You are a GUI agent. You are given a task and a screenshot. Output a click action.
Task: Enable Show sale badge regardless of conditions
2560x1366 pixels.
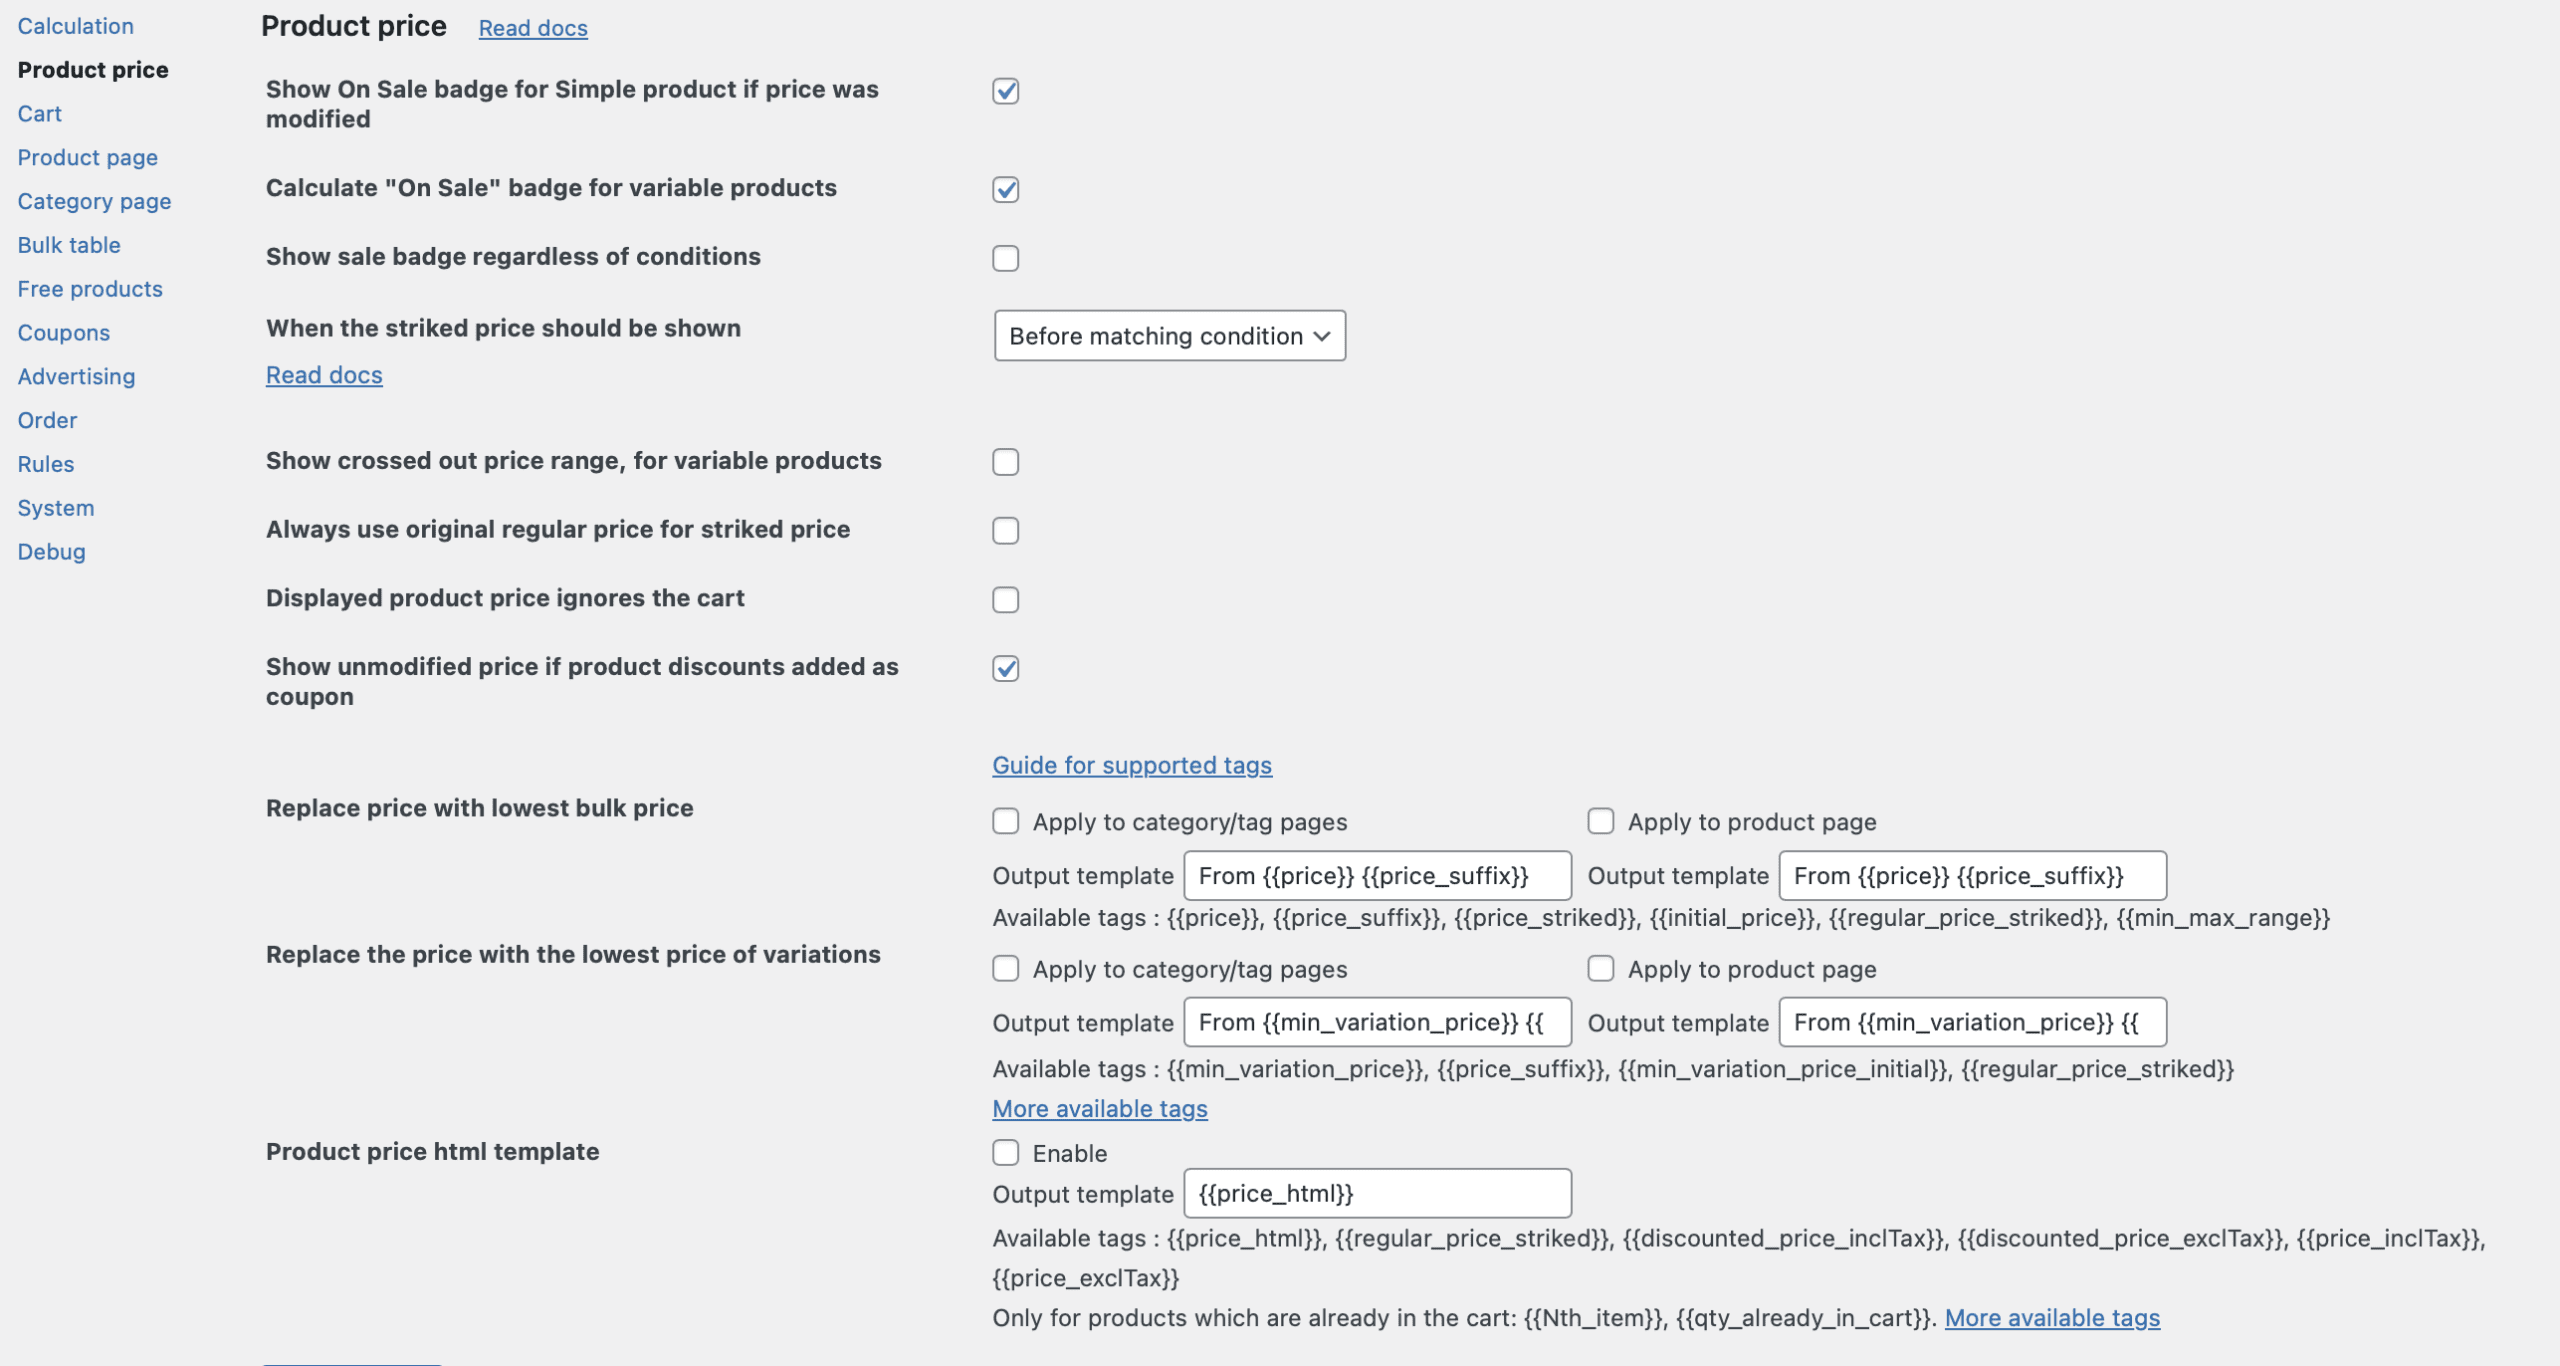[1005, 258]
